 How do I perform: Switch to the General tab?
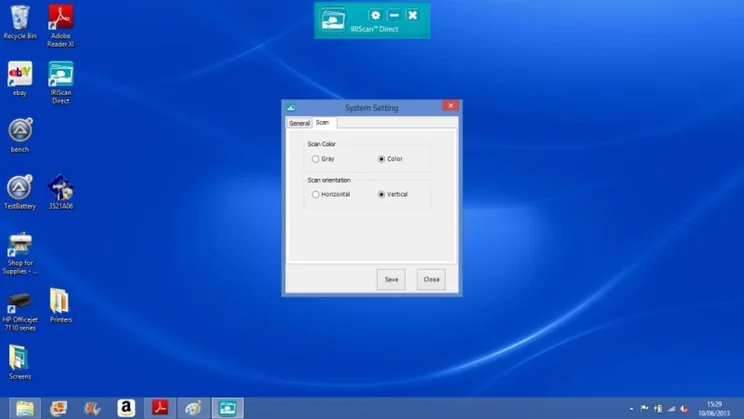click(298, 123)
